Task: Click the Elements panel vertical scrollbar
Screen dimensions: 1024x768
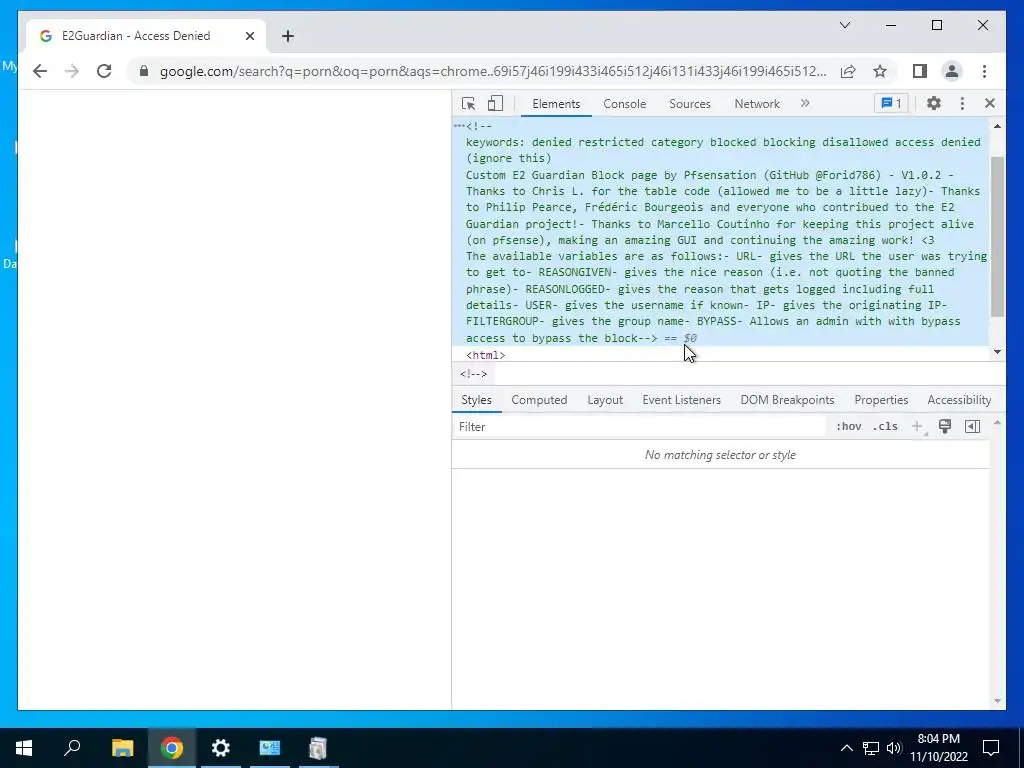Action: tap(997, 237)
